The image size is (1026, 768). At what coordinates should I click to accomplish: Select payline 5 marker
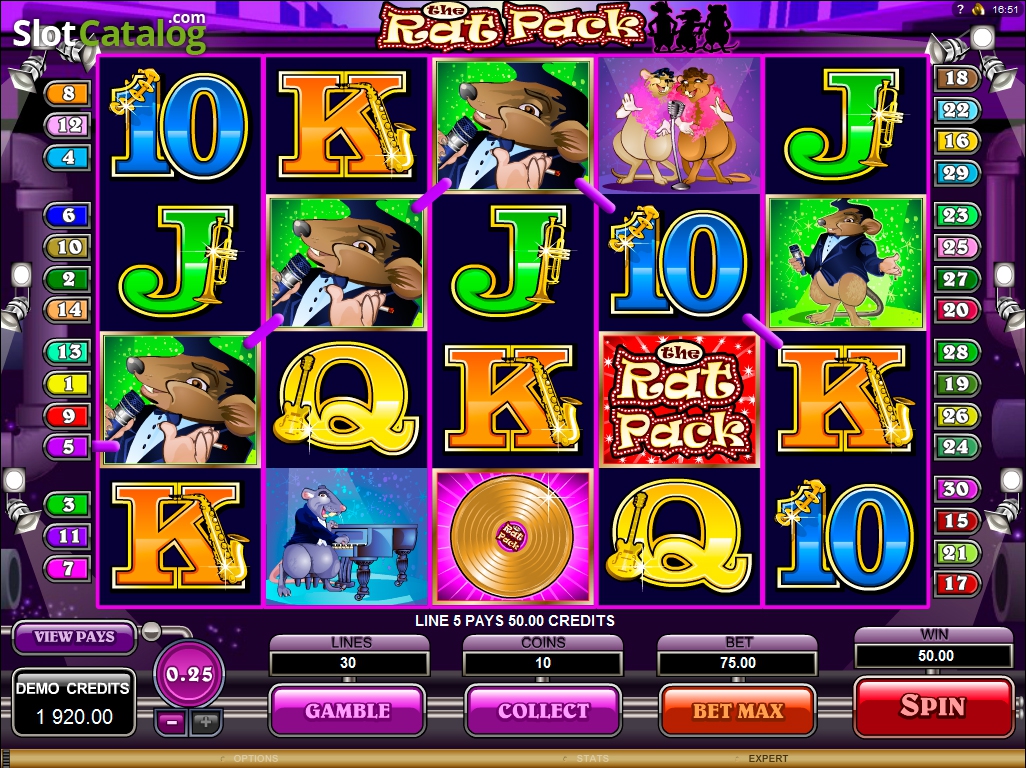tap(68, 447)
